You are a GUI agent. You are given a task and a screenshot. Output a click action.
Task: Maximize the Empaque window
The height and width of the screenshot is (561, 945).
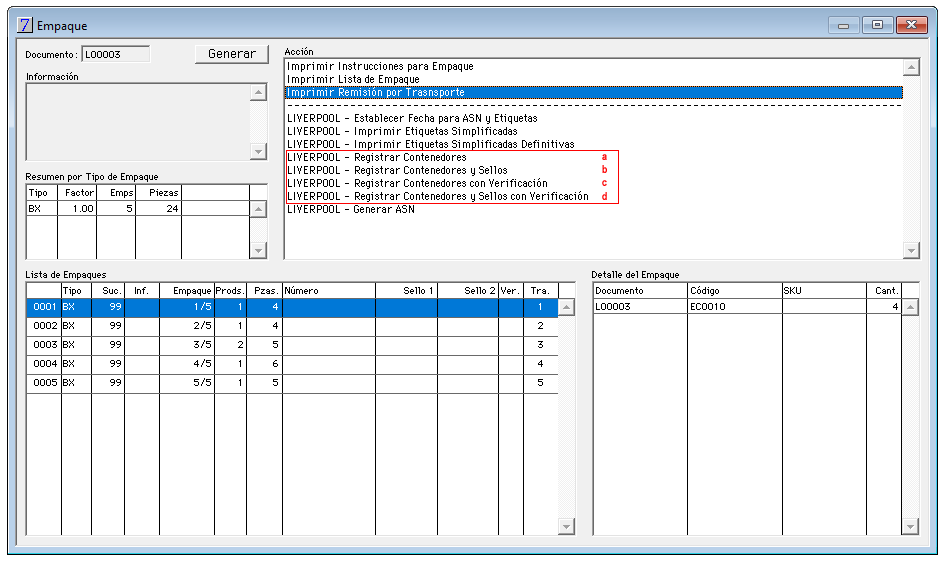point(877,25)
